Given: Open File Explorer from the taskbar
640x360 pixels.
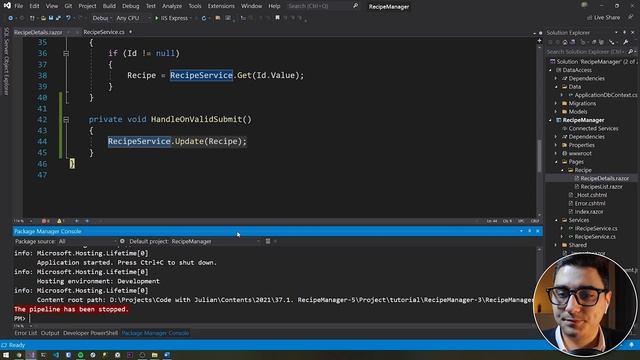Looking at the screenshot, I should (155, 355).
